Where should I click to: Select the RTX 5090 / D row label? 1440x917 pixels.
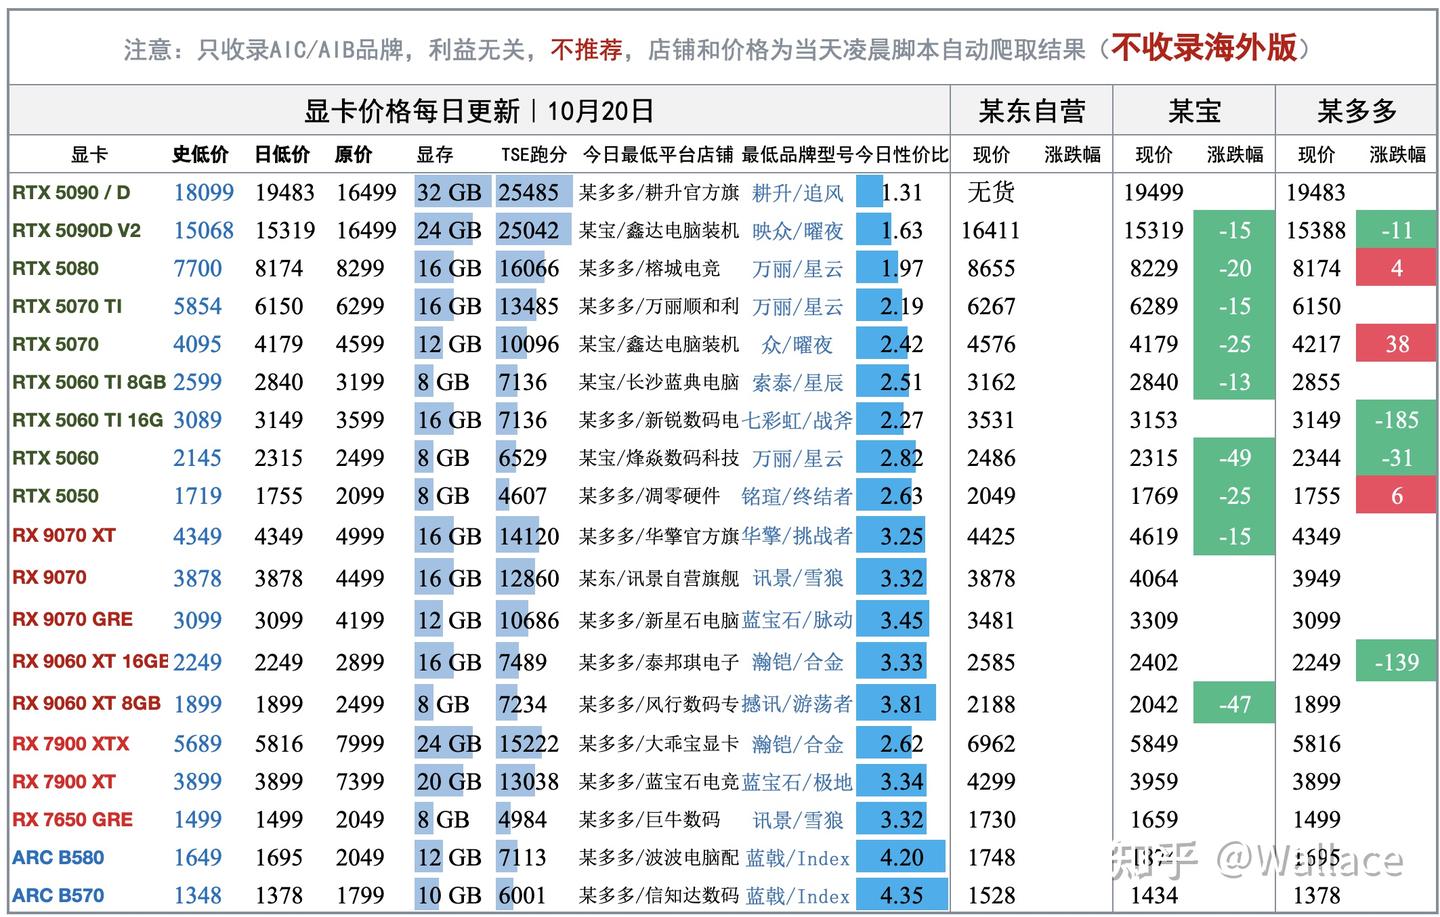coord(71,192)
